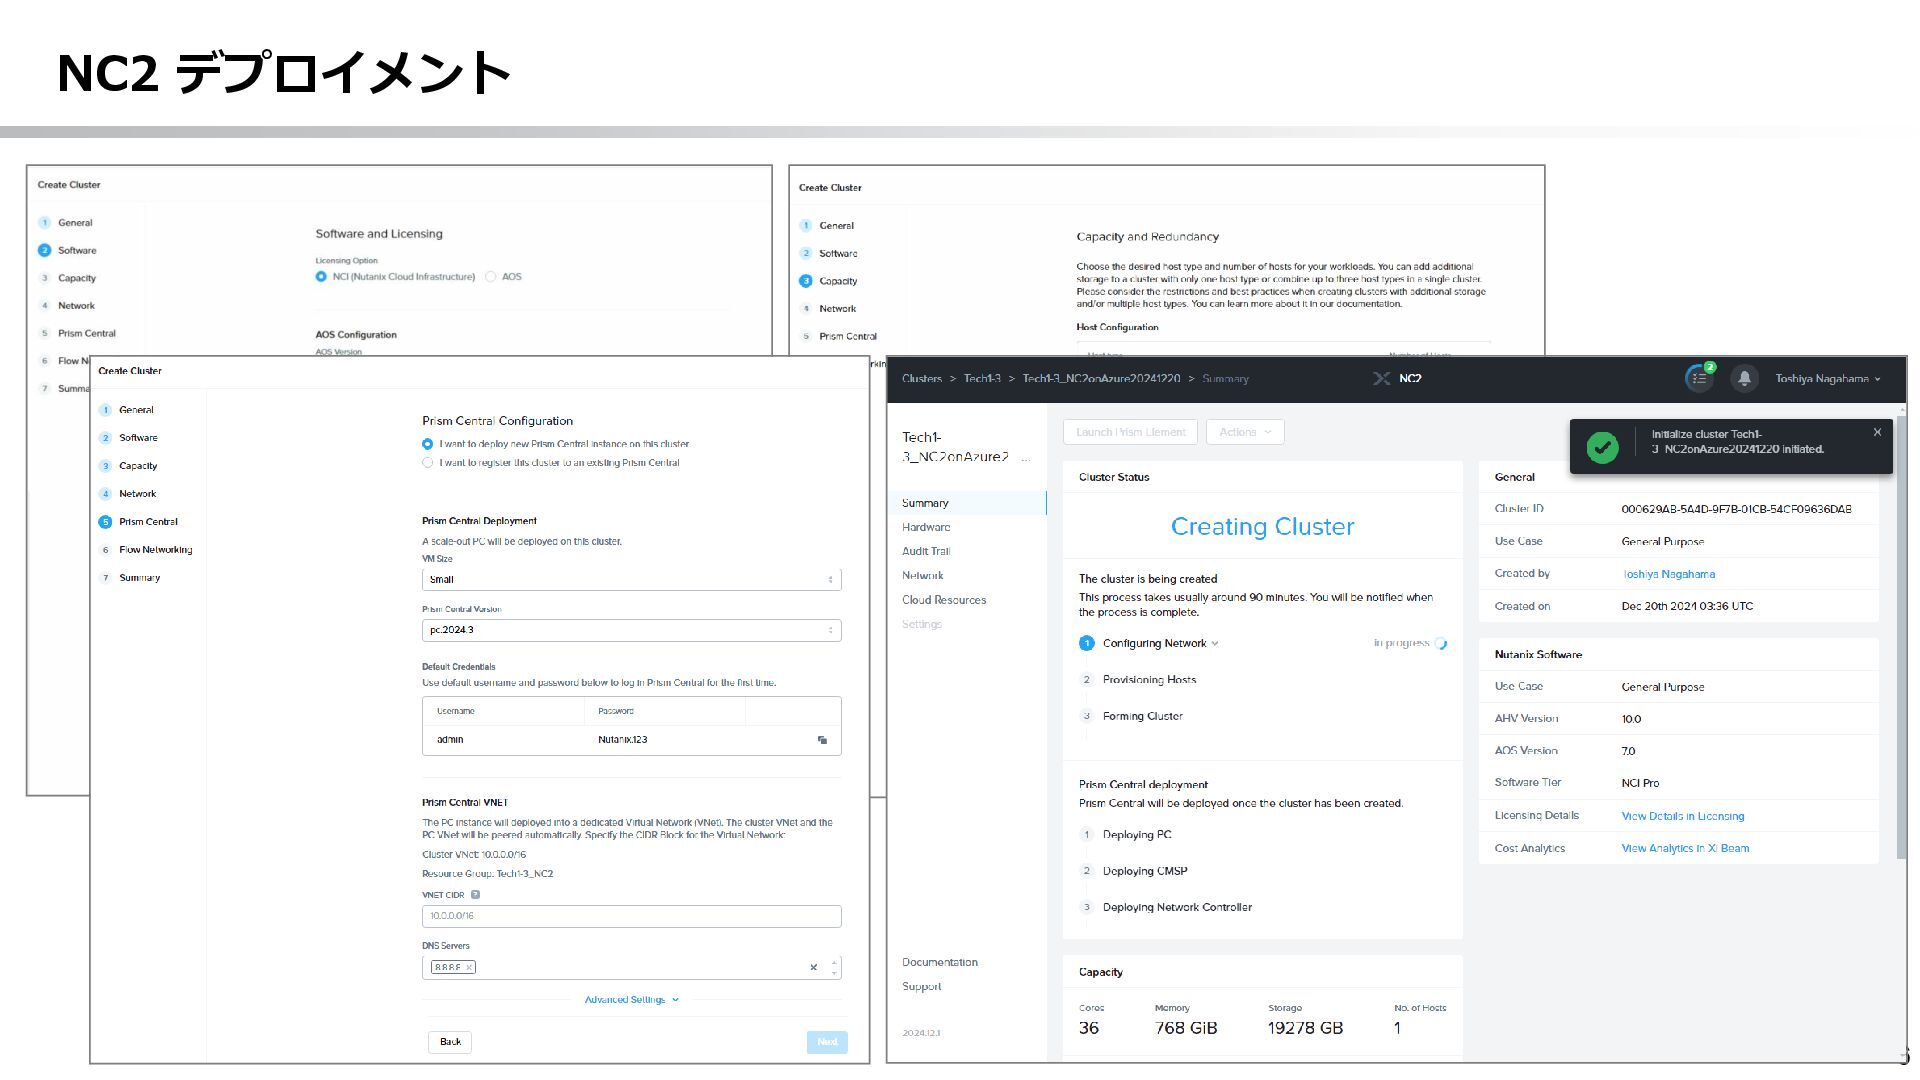The image size is (1920, 1080).
Task: Dismiss the initialize cluster notification toast
Action: [1877, 432]
